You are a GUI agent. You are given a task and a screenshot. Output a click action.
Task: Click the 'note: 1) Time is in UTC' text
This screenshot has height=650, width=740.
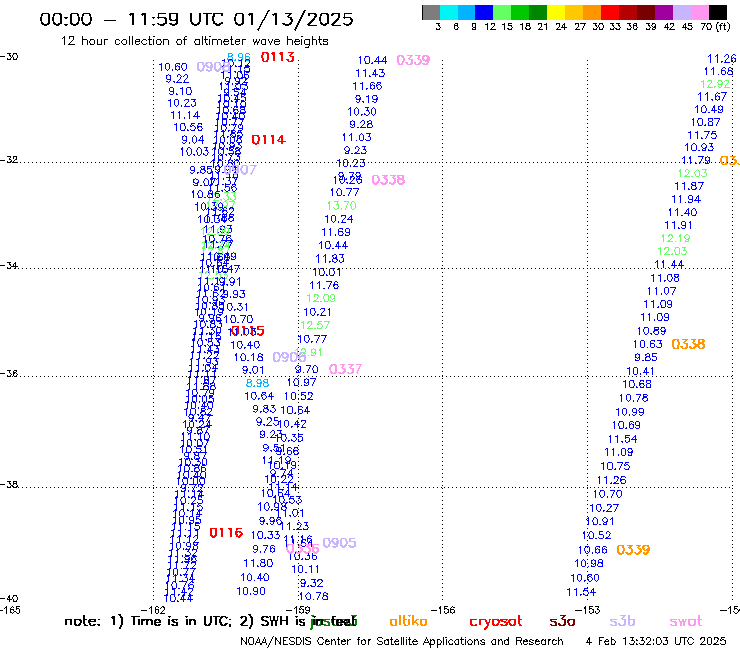147,621
